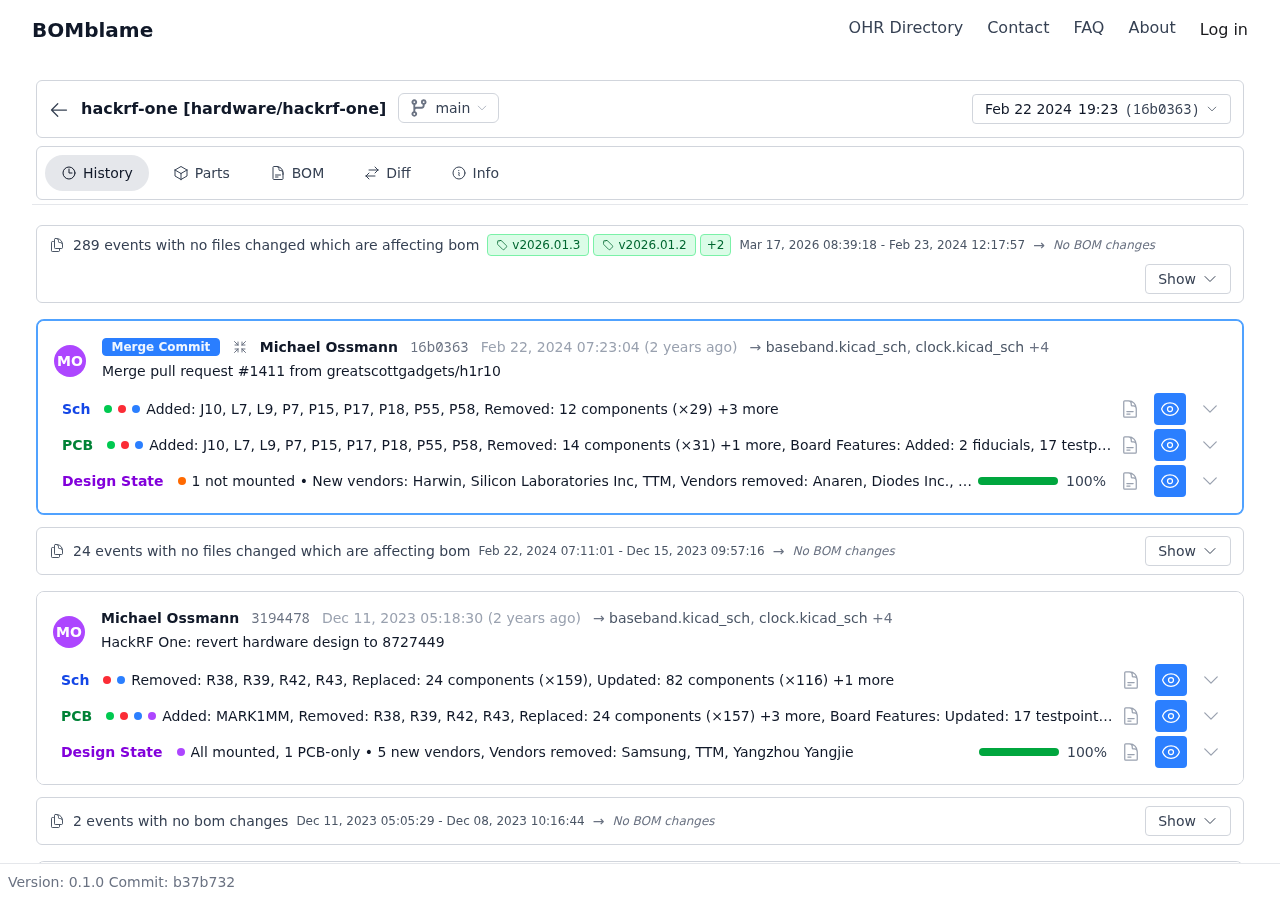Screen dimensions: 1280x900
Task: Click the +2 additional tags badge
Action: tap(715, 245)
